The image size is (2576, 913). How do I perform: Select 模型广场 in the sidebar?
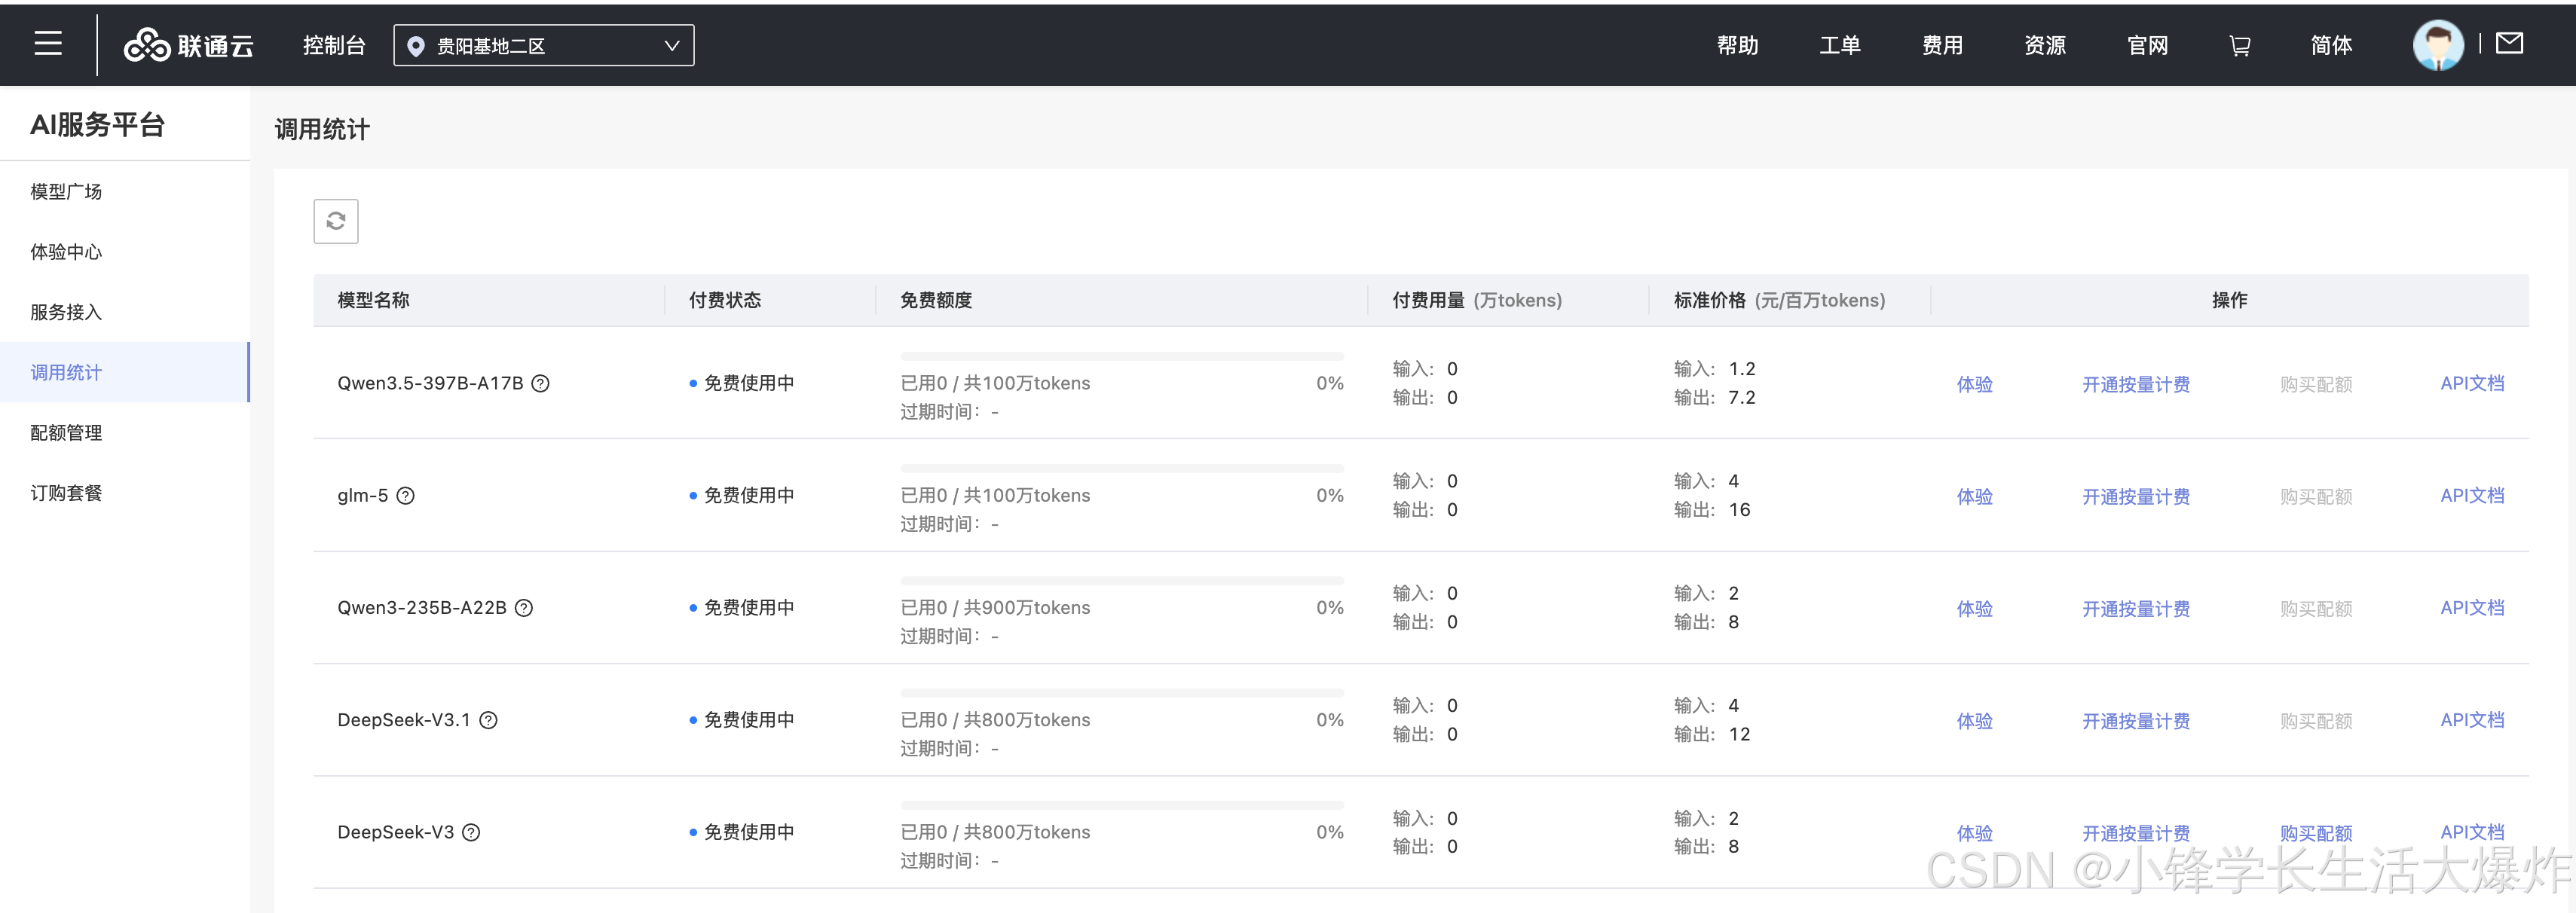pos(66,191)
